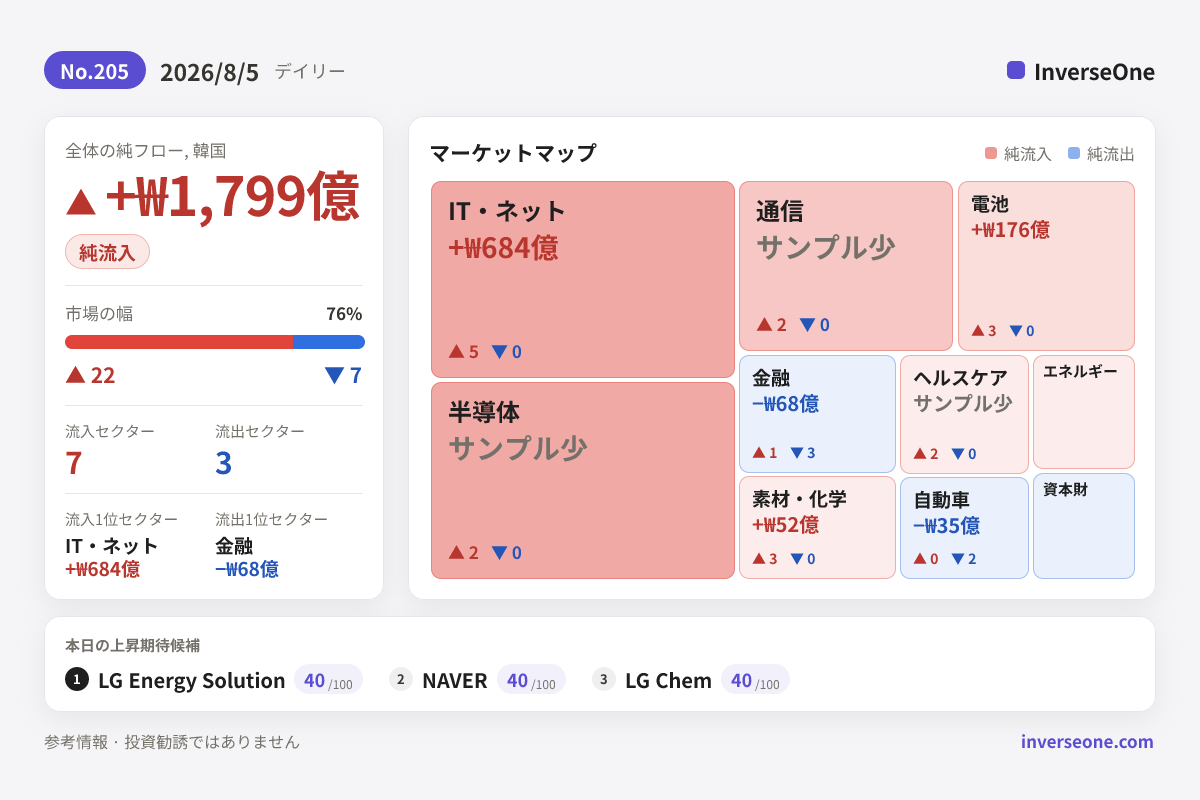Click the 本日の上昇期待候補 heading
Image resolution: width=1200 pixels, height=800 pixels.
(132, 645)
